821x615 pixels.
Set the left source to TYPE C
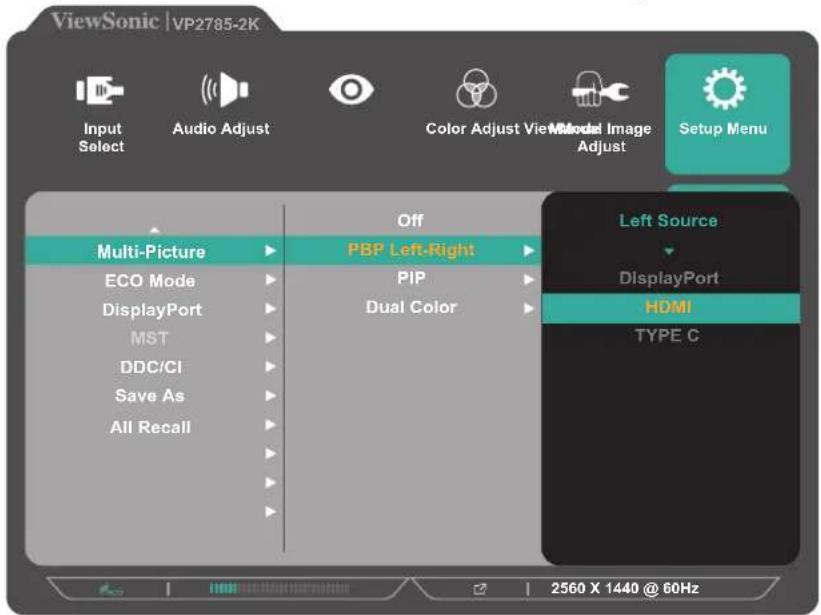pos(667,336)
